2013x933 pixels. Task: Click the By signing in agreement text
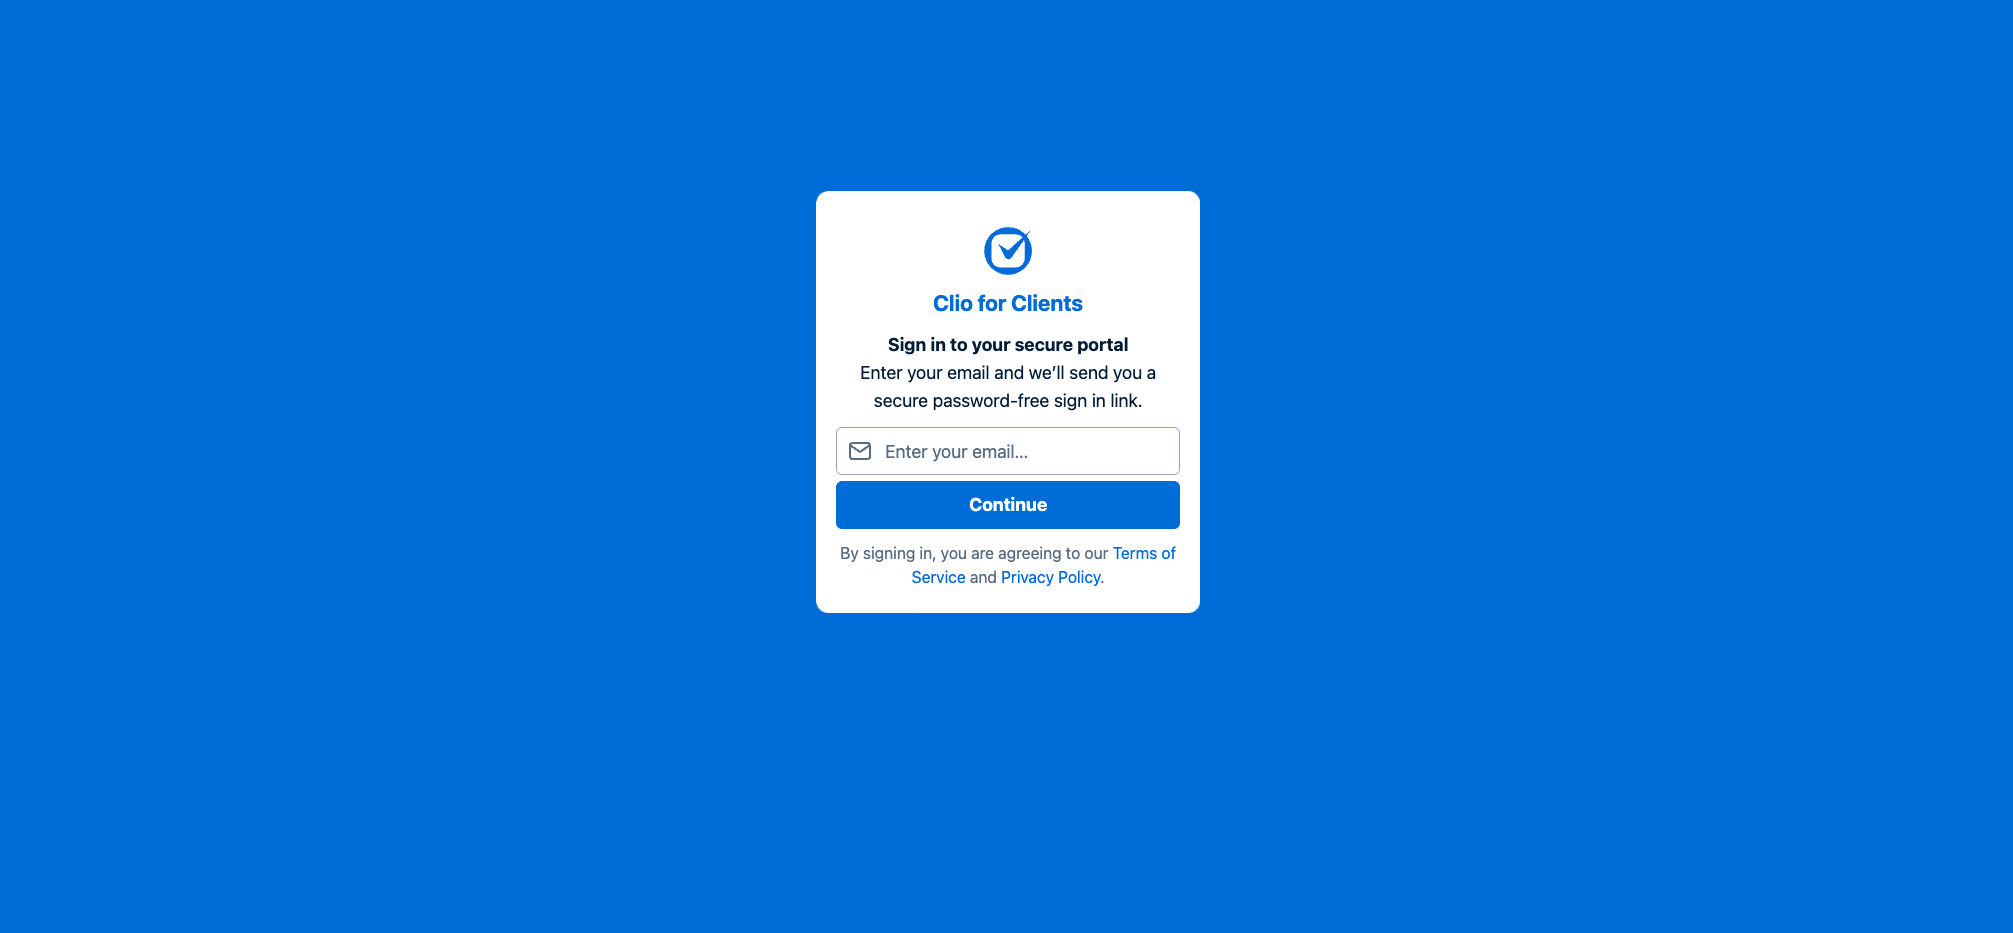pos(974,553)
